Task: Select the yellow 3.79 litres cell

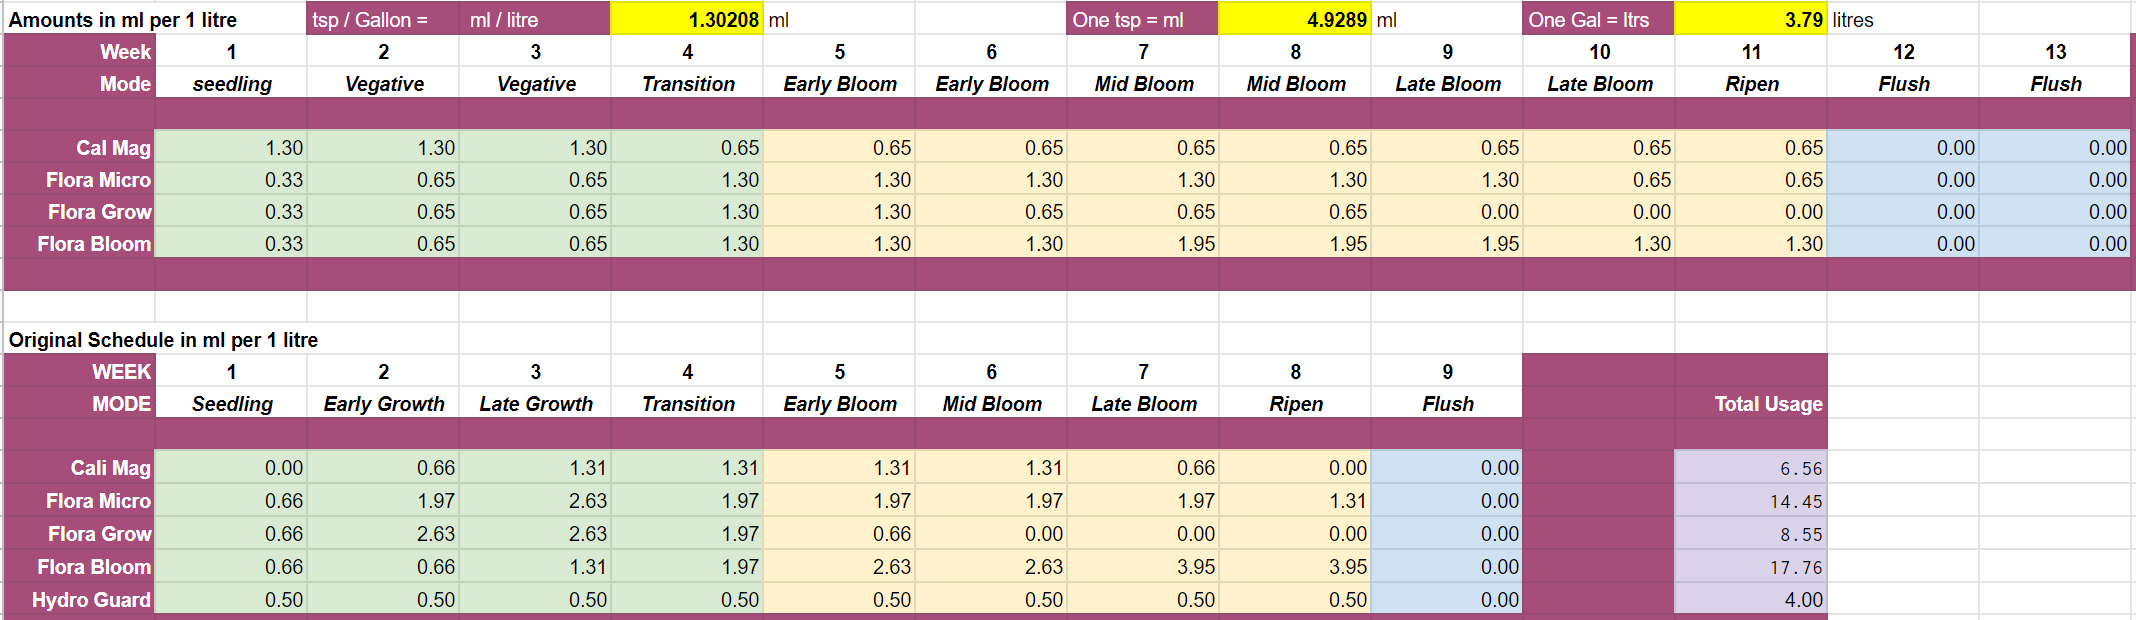Action: click(1751, 20)
